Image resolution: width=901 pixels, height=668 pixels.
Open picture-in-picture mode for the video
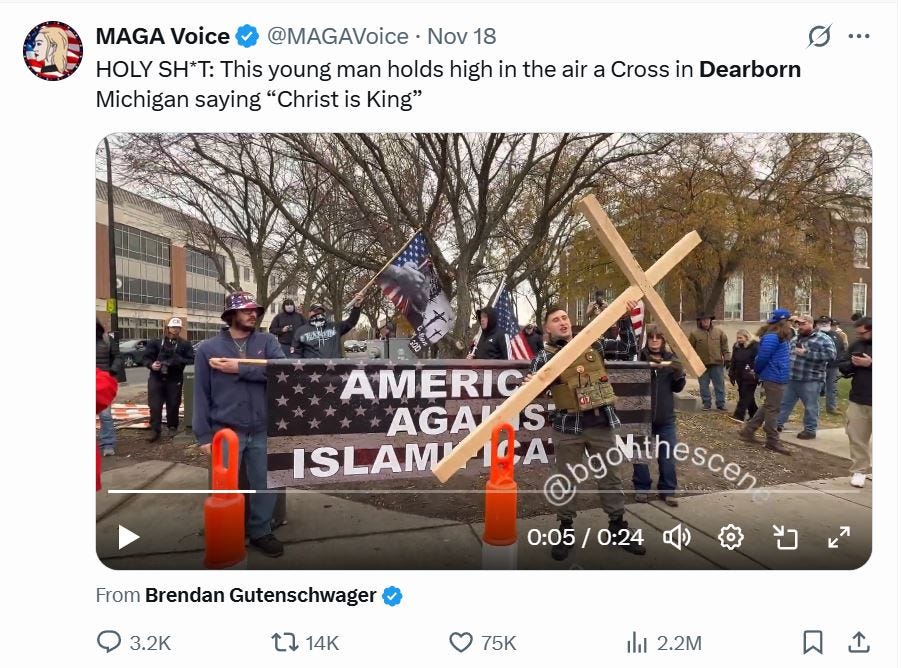point(786,537)
